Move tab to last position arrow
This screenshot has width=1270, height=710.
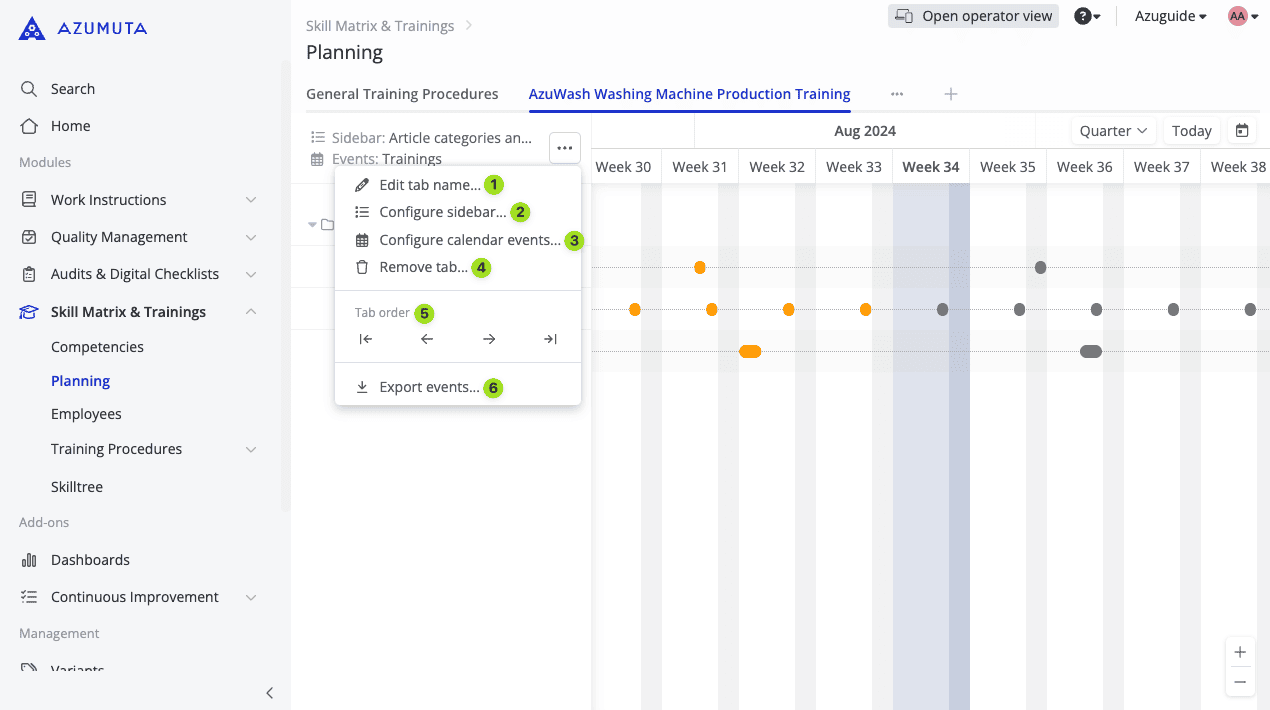tap(550, 339)
